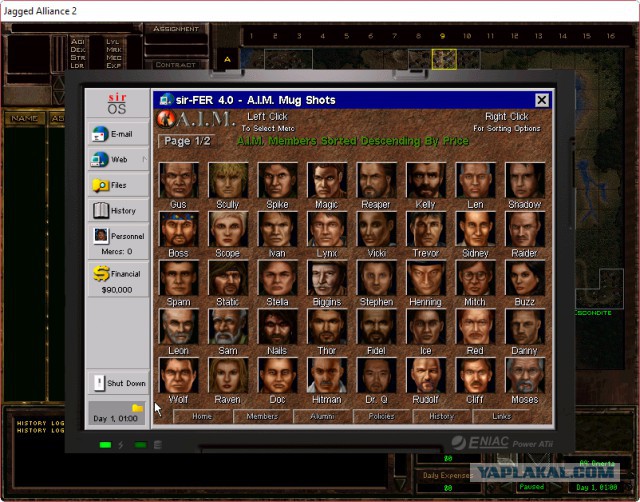Close the A.I.M. Mug Shots window
This screenshot has height=502, width=640.
542,100
